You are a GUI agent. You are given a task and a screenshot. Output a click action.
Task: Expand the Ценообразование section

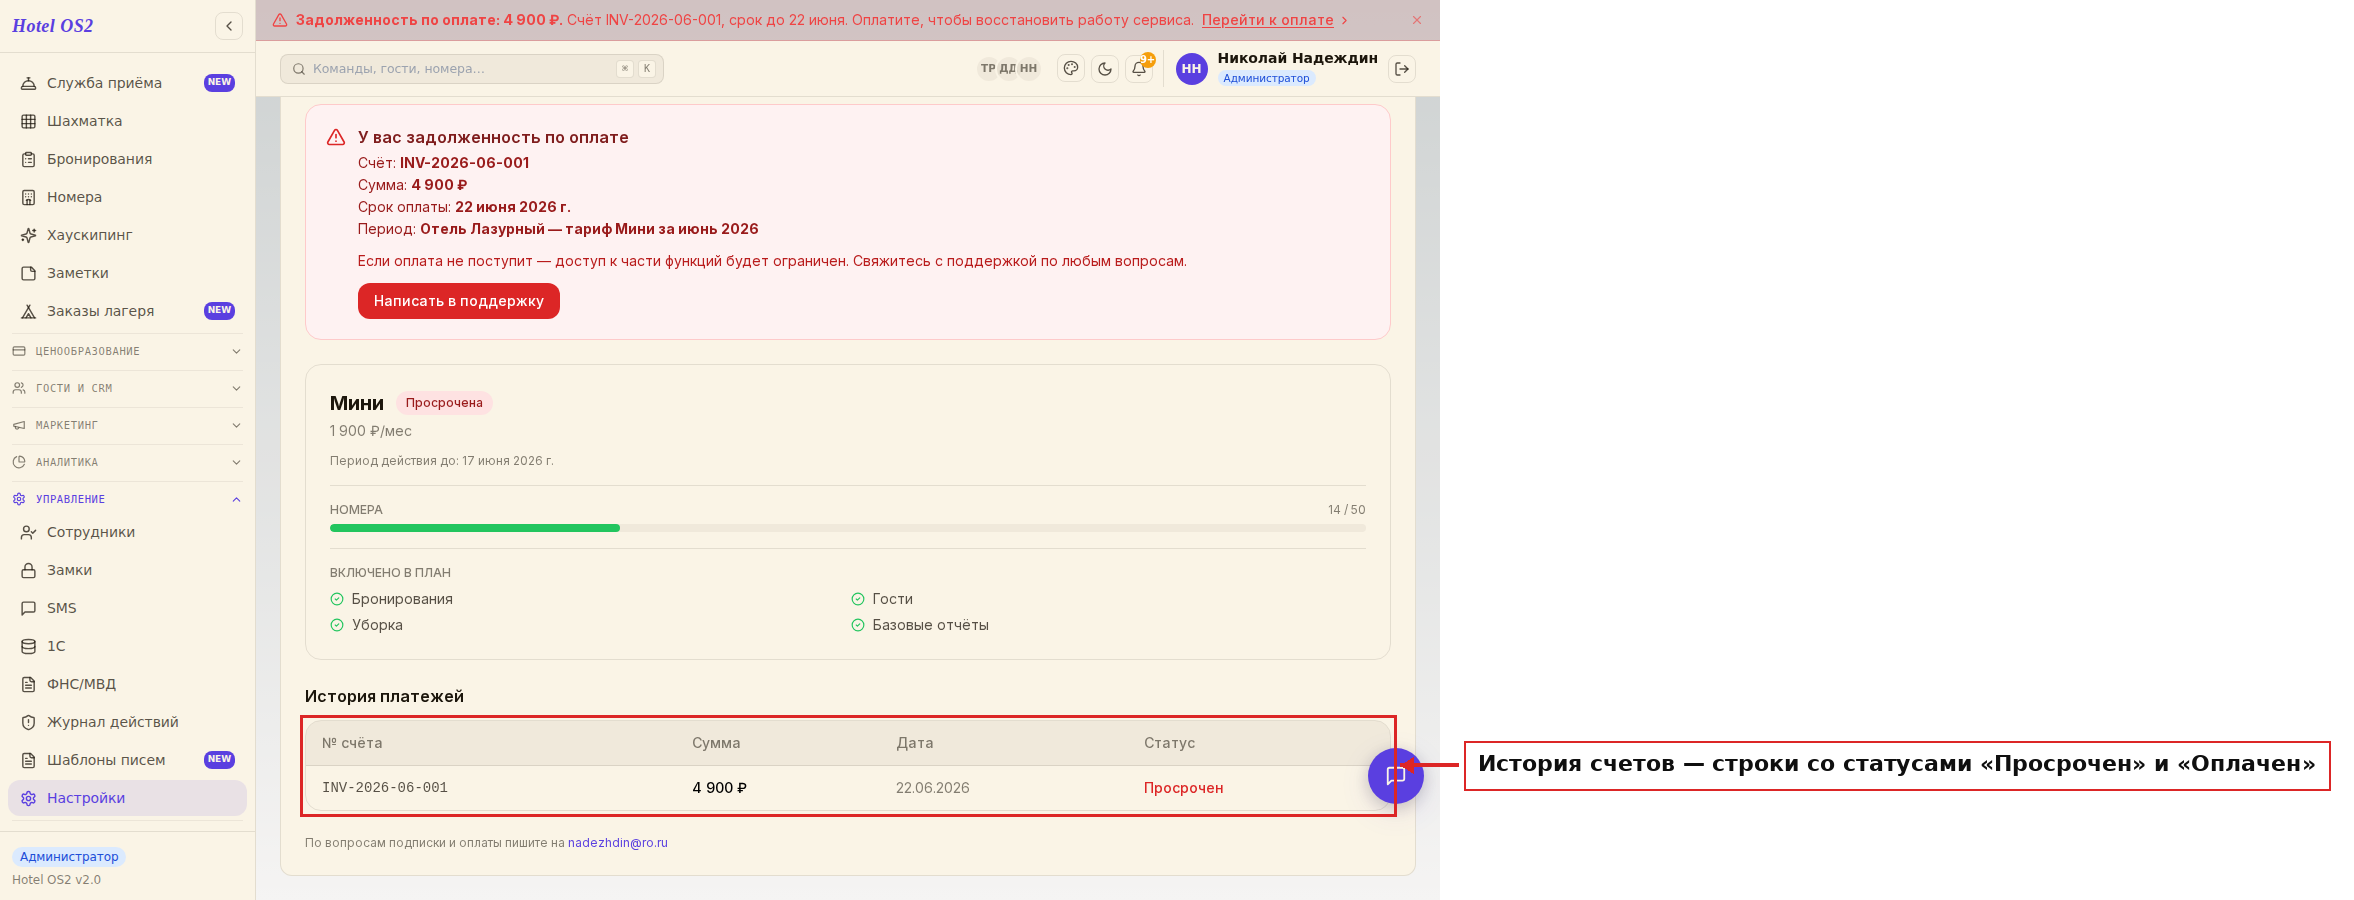127,351
